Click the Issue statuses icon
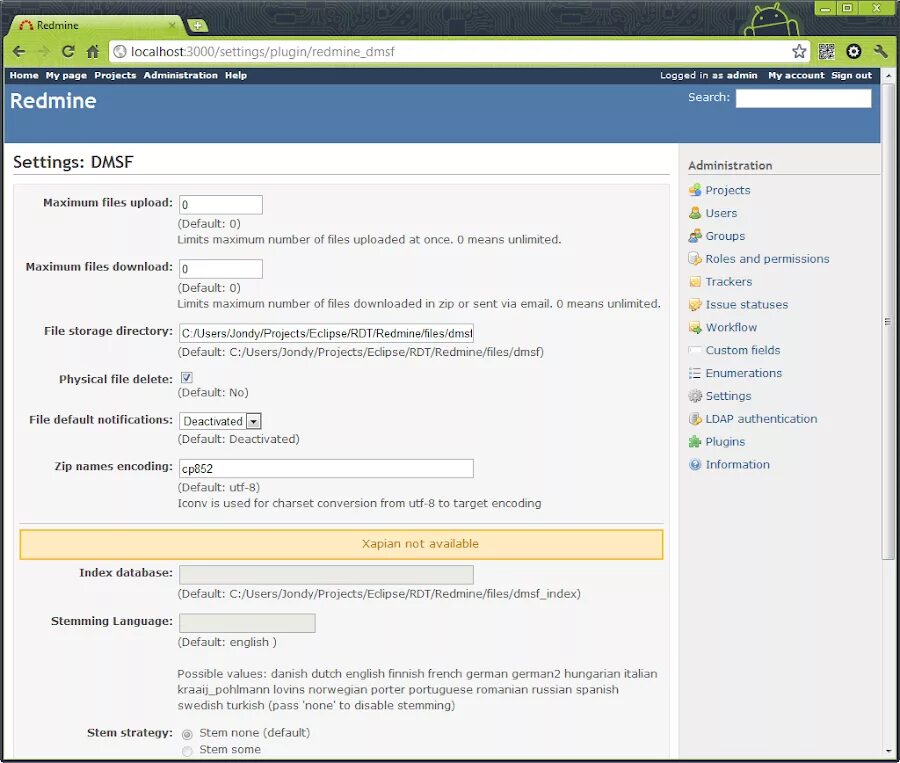This screenshot has width=900, height=763. click(695, 305)
